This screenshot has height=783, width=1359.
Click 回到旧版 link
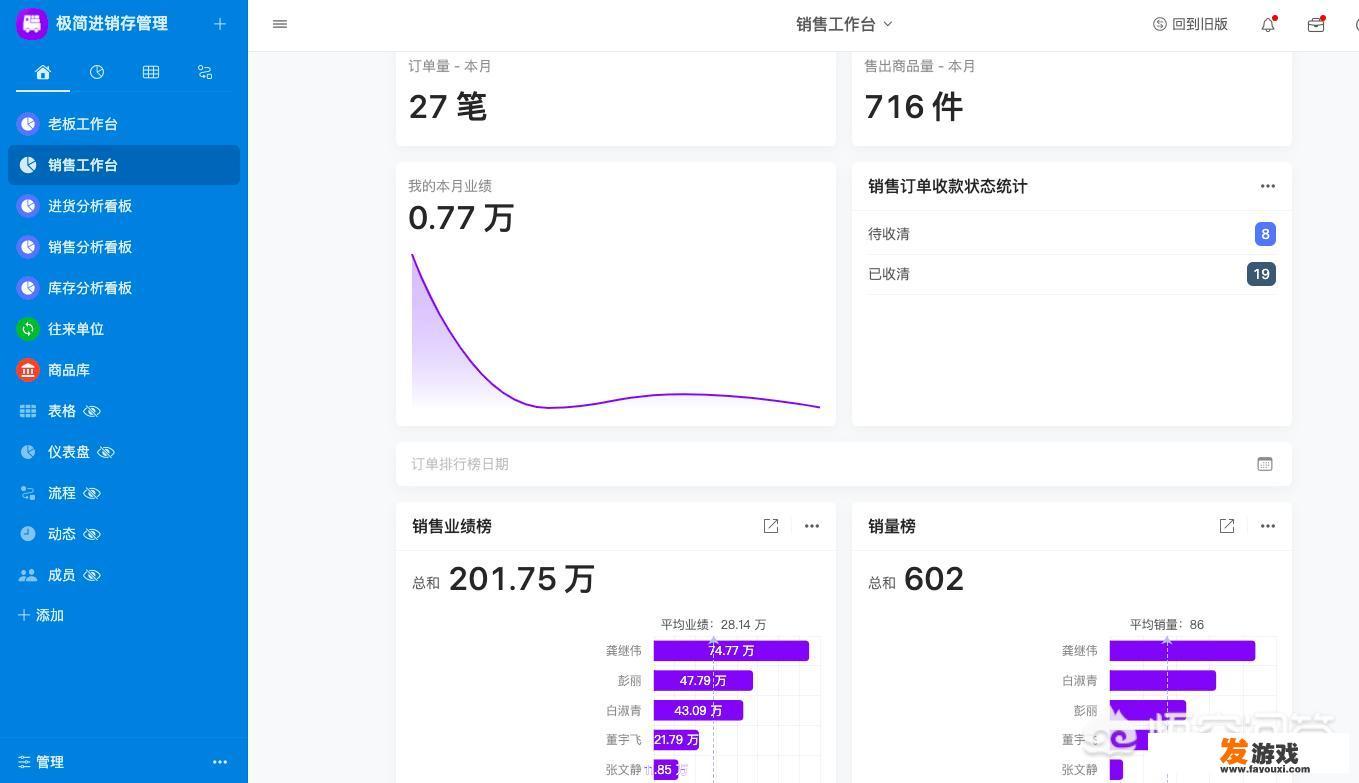click(x=1190, y=24)
